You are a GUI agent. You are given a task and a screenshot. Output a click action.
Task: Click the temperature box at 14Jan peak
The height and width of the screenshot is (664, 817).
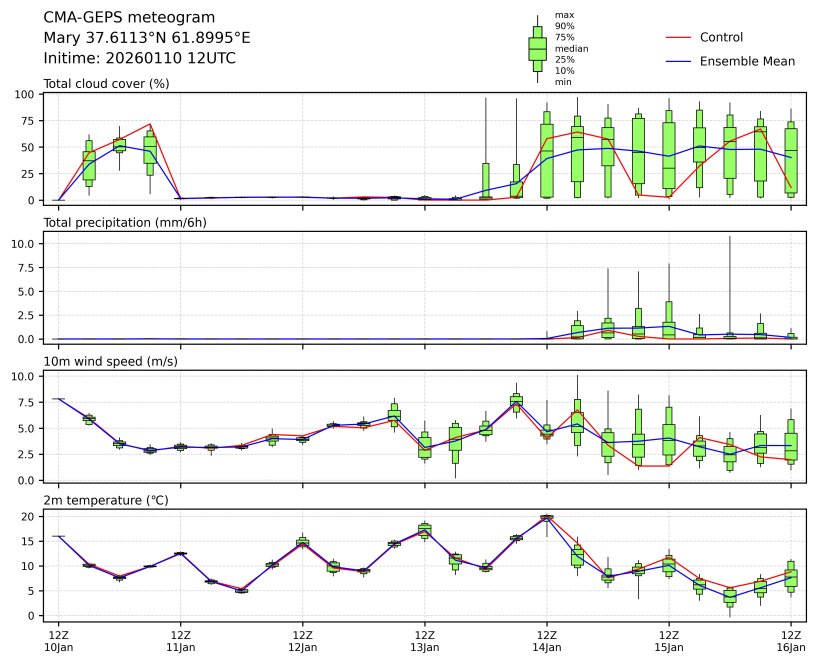(547, 518)
